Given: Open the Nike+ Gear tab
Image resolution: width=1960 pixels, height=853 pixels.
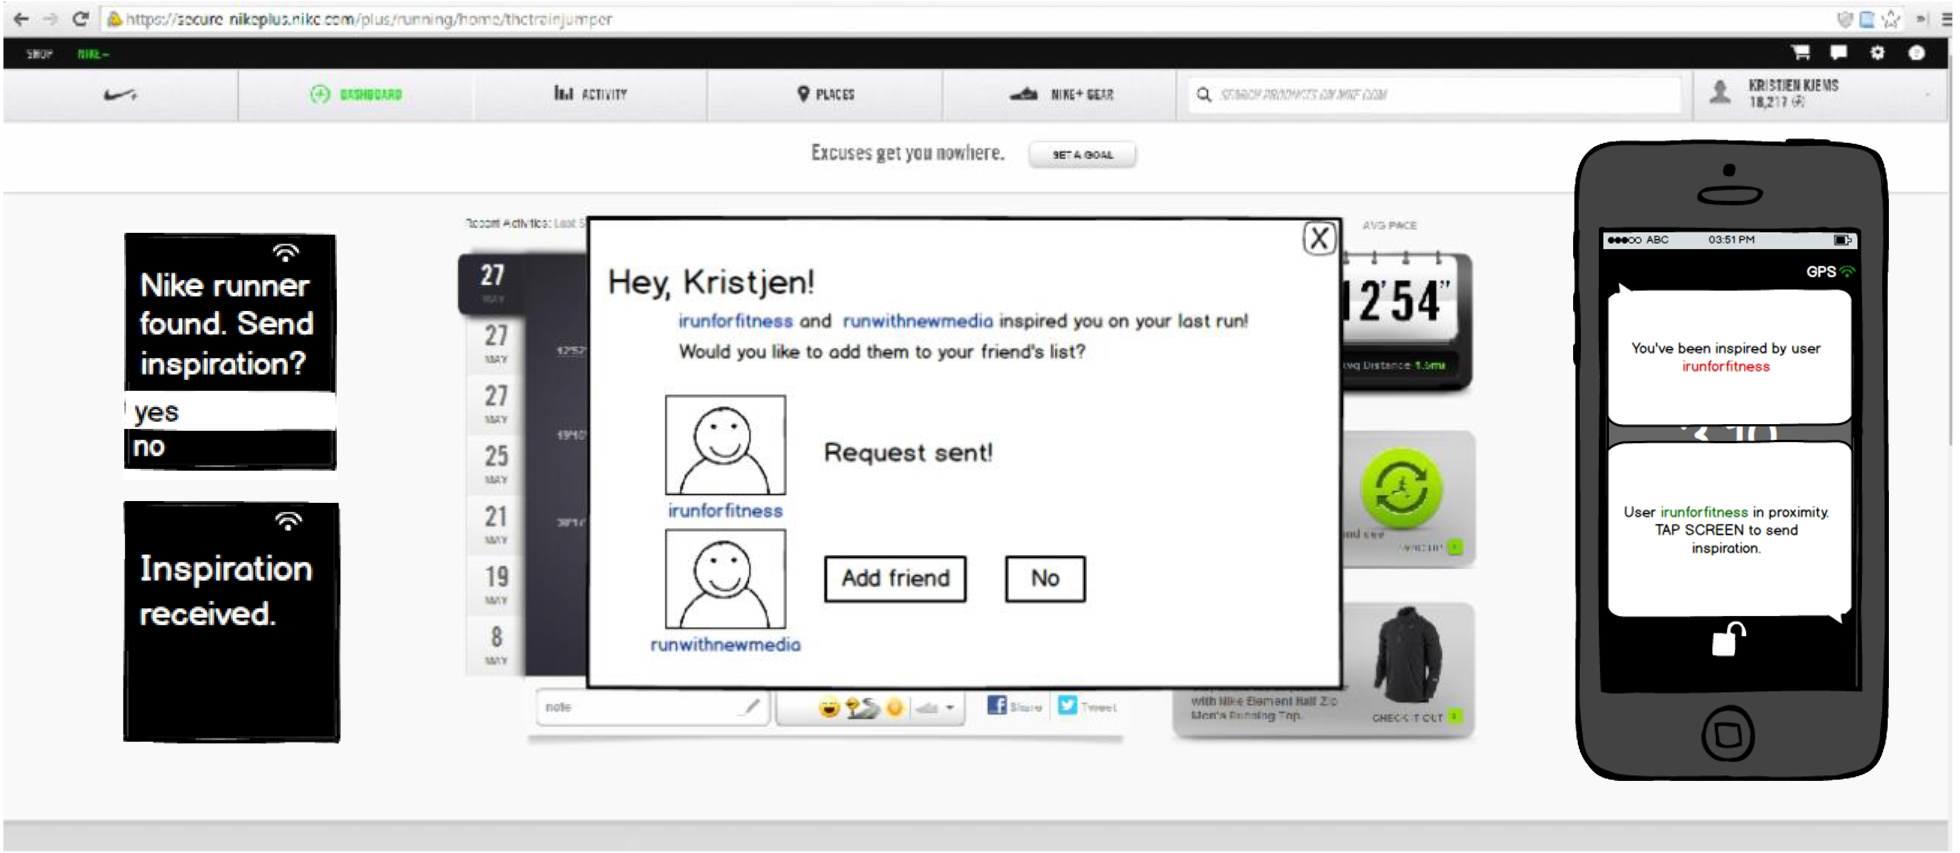Looking at the screenshot, I should pos(1061,94).
